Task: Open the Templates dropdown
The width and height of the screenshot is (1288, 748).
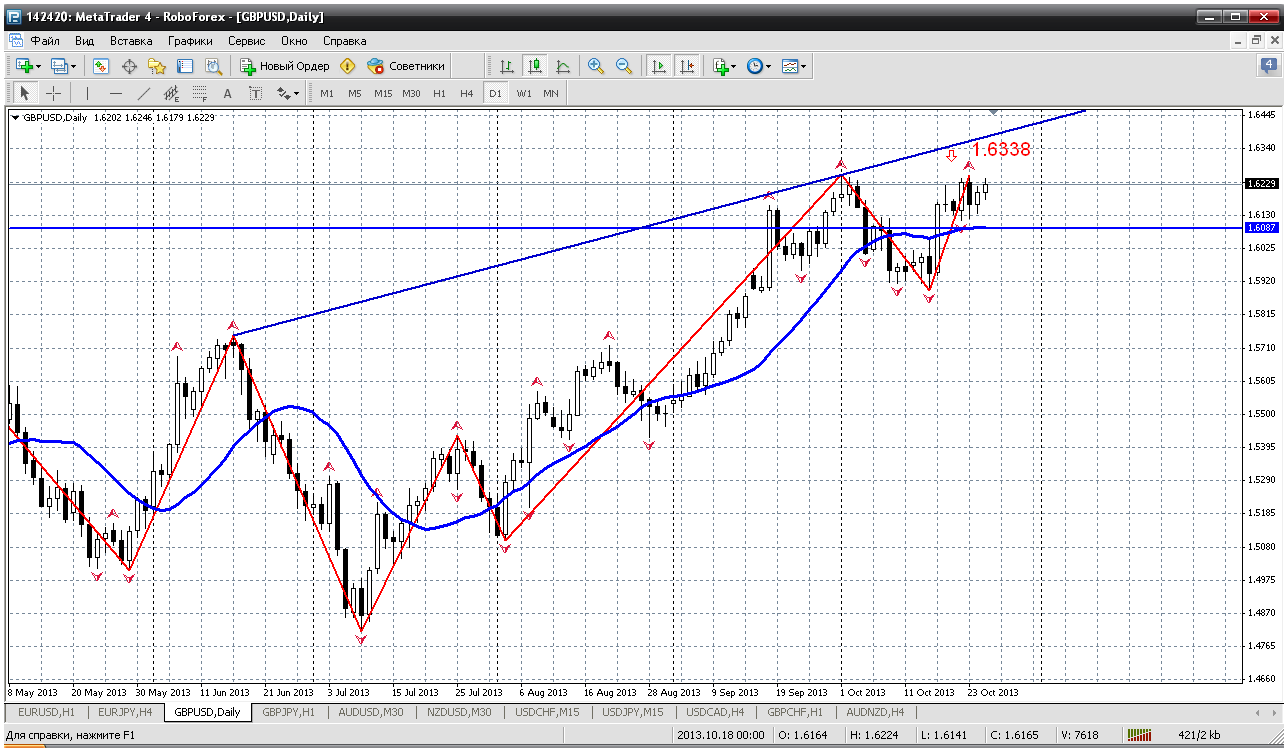Action: [794, 66]
